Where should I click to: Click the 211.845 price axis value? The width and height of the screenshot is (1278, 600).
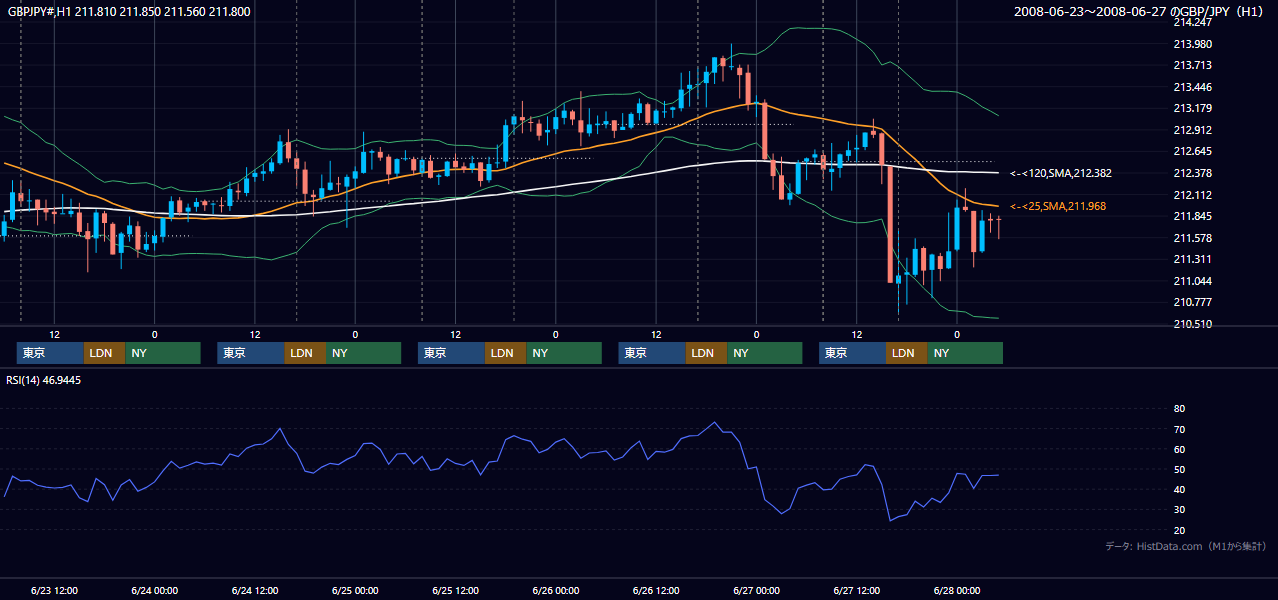coord(1192,216)
